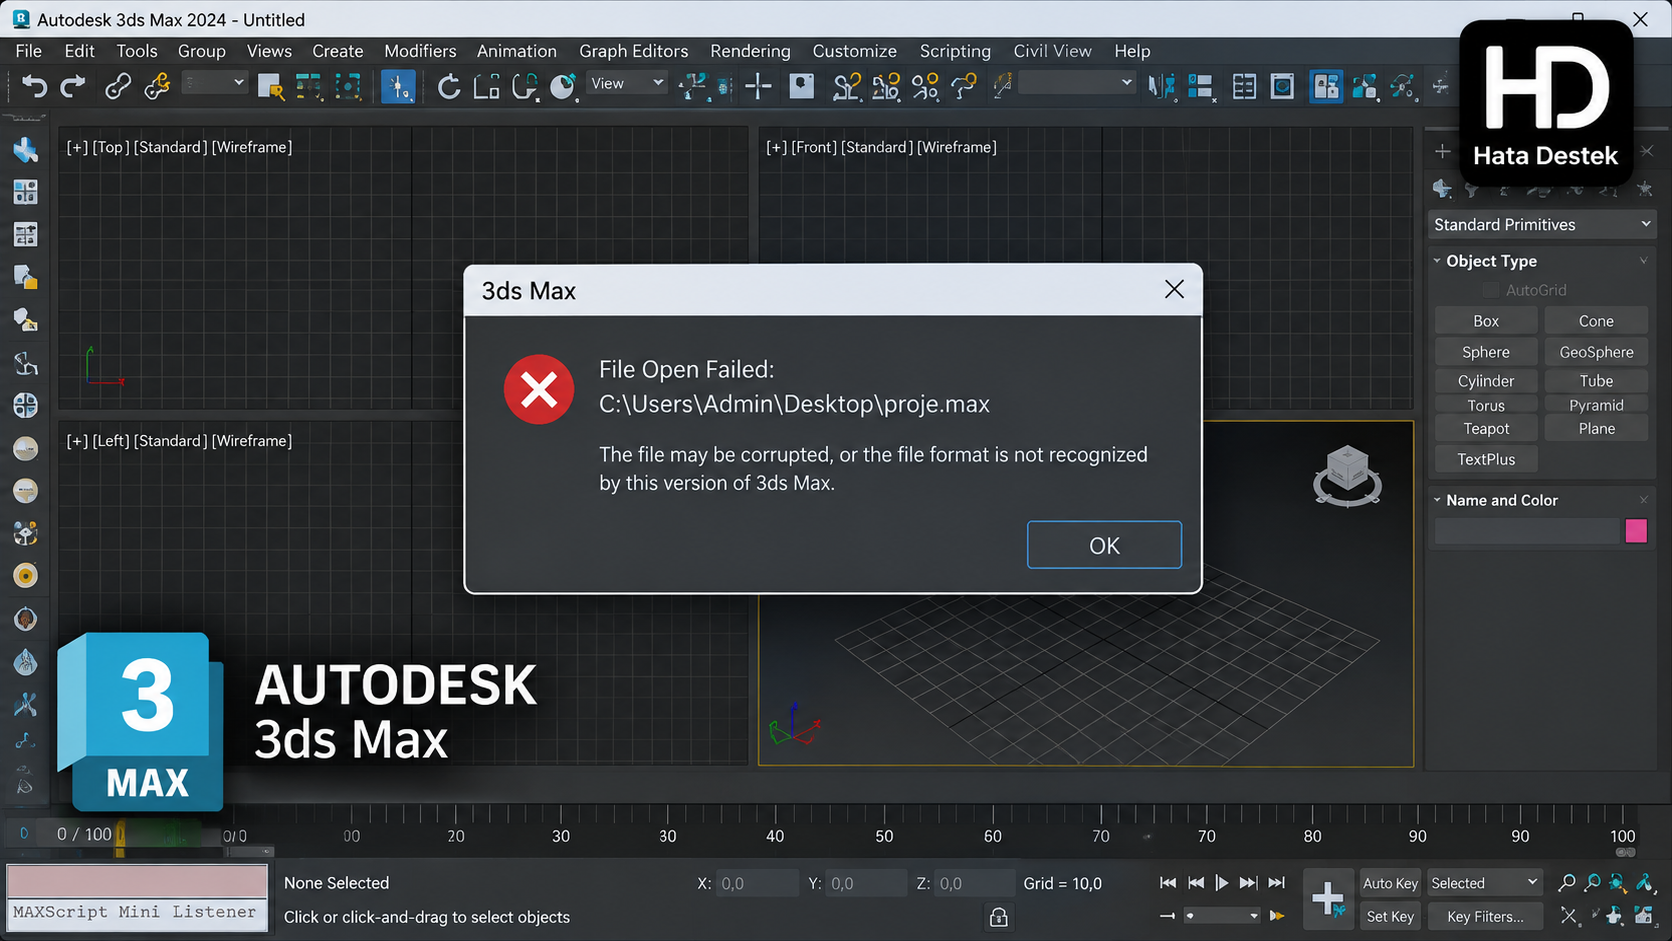Open the Wireframe shading menu in Front viewport

point(957,147)
